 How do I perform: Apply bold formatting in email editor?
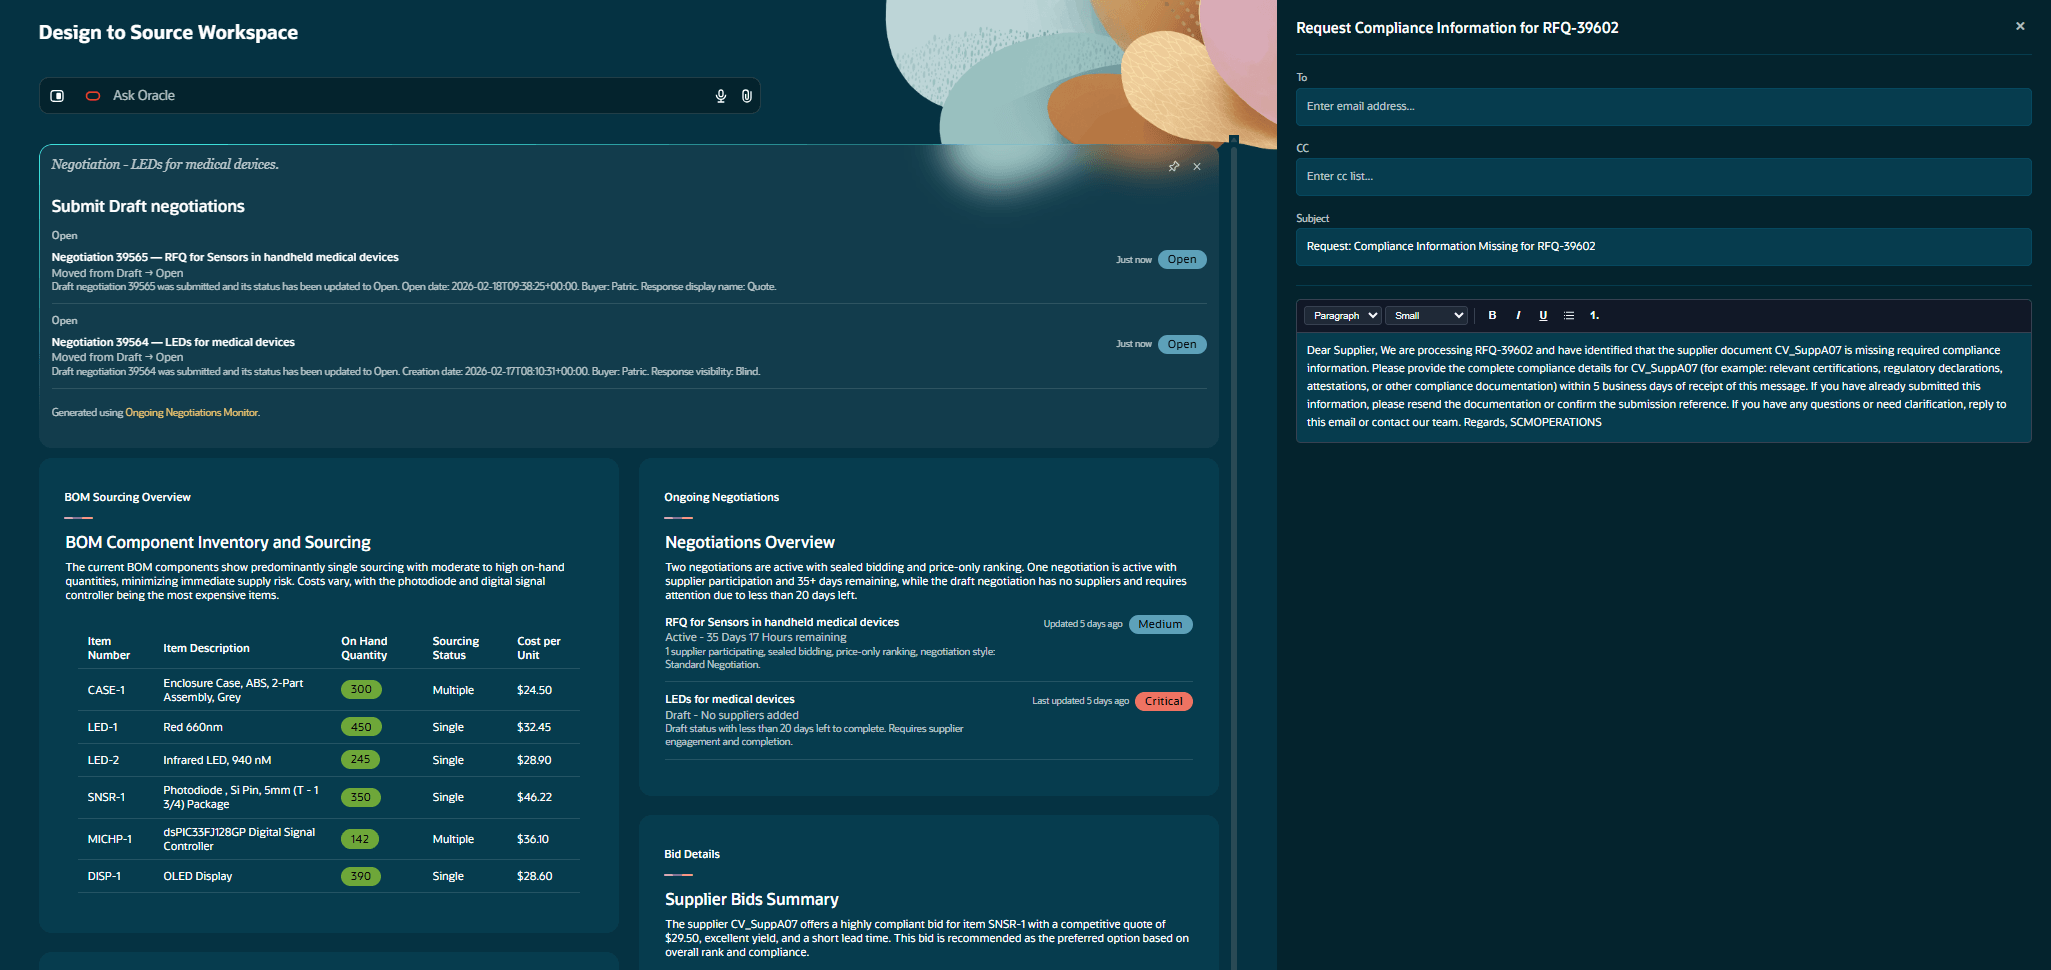click(x=1492, y=315)
